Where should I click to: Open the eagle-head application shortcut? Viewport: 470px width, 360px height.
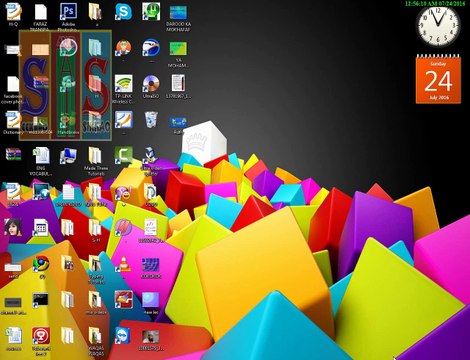[x=151, y=48]
